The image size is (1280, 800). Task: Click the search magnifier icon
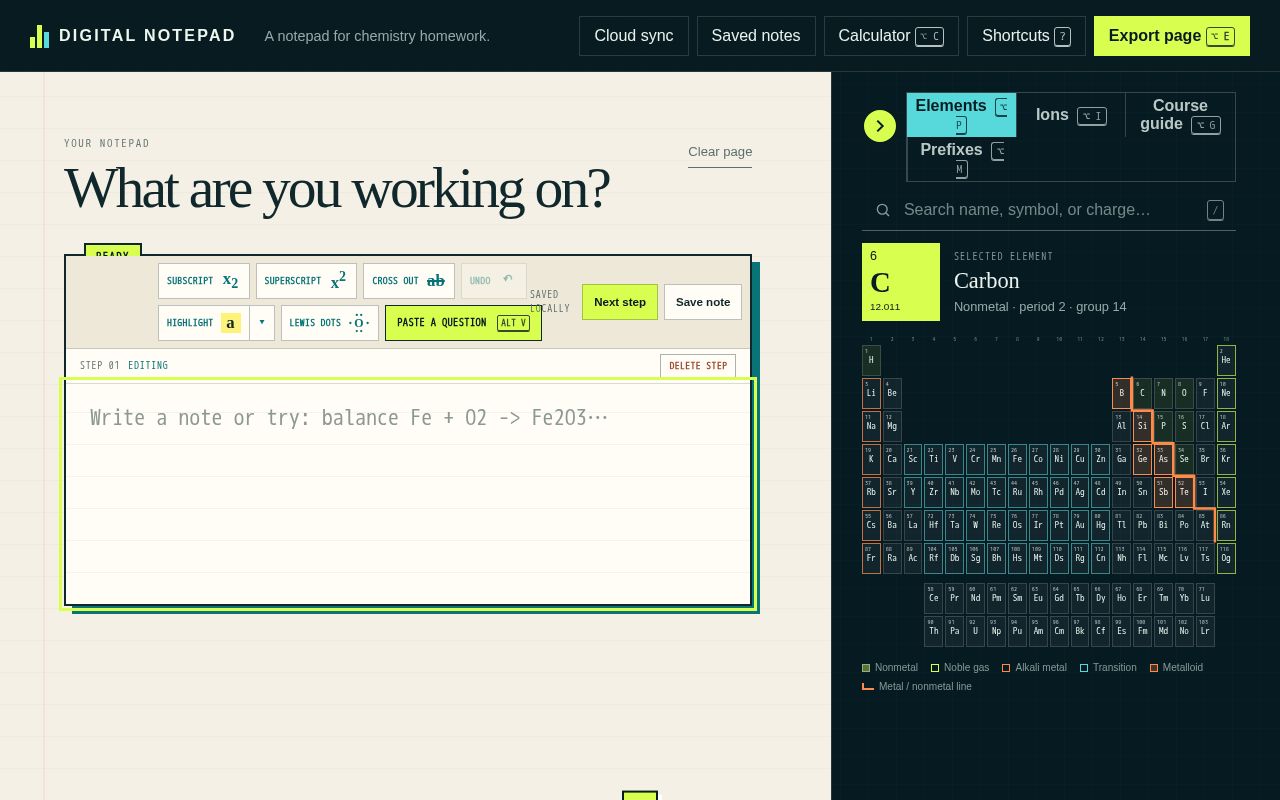coord(883,210)
